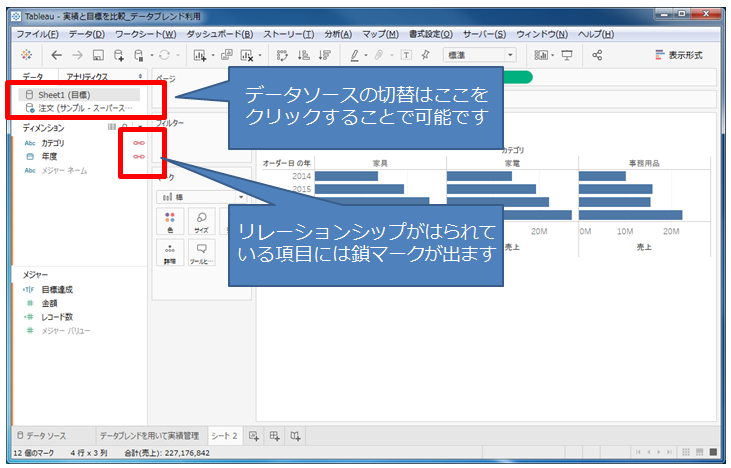Expand the data pane アナリティクス tab chevron
Screen dimensions: 731x468
(x=140, y=76)
